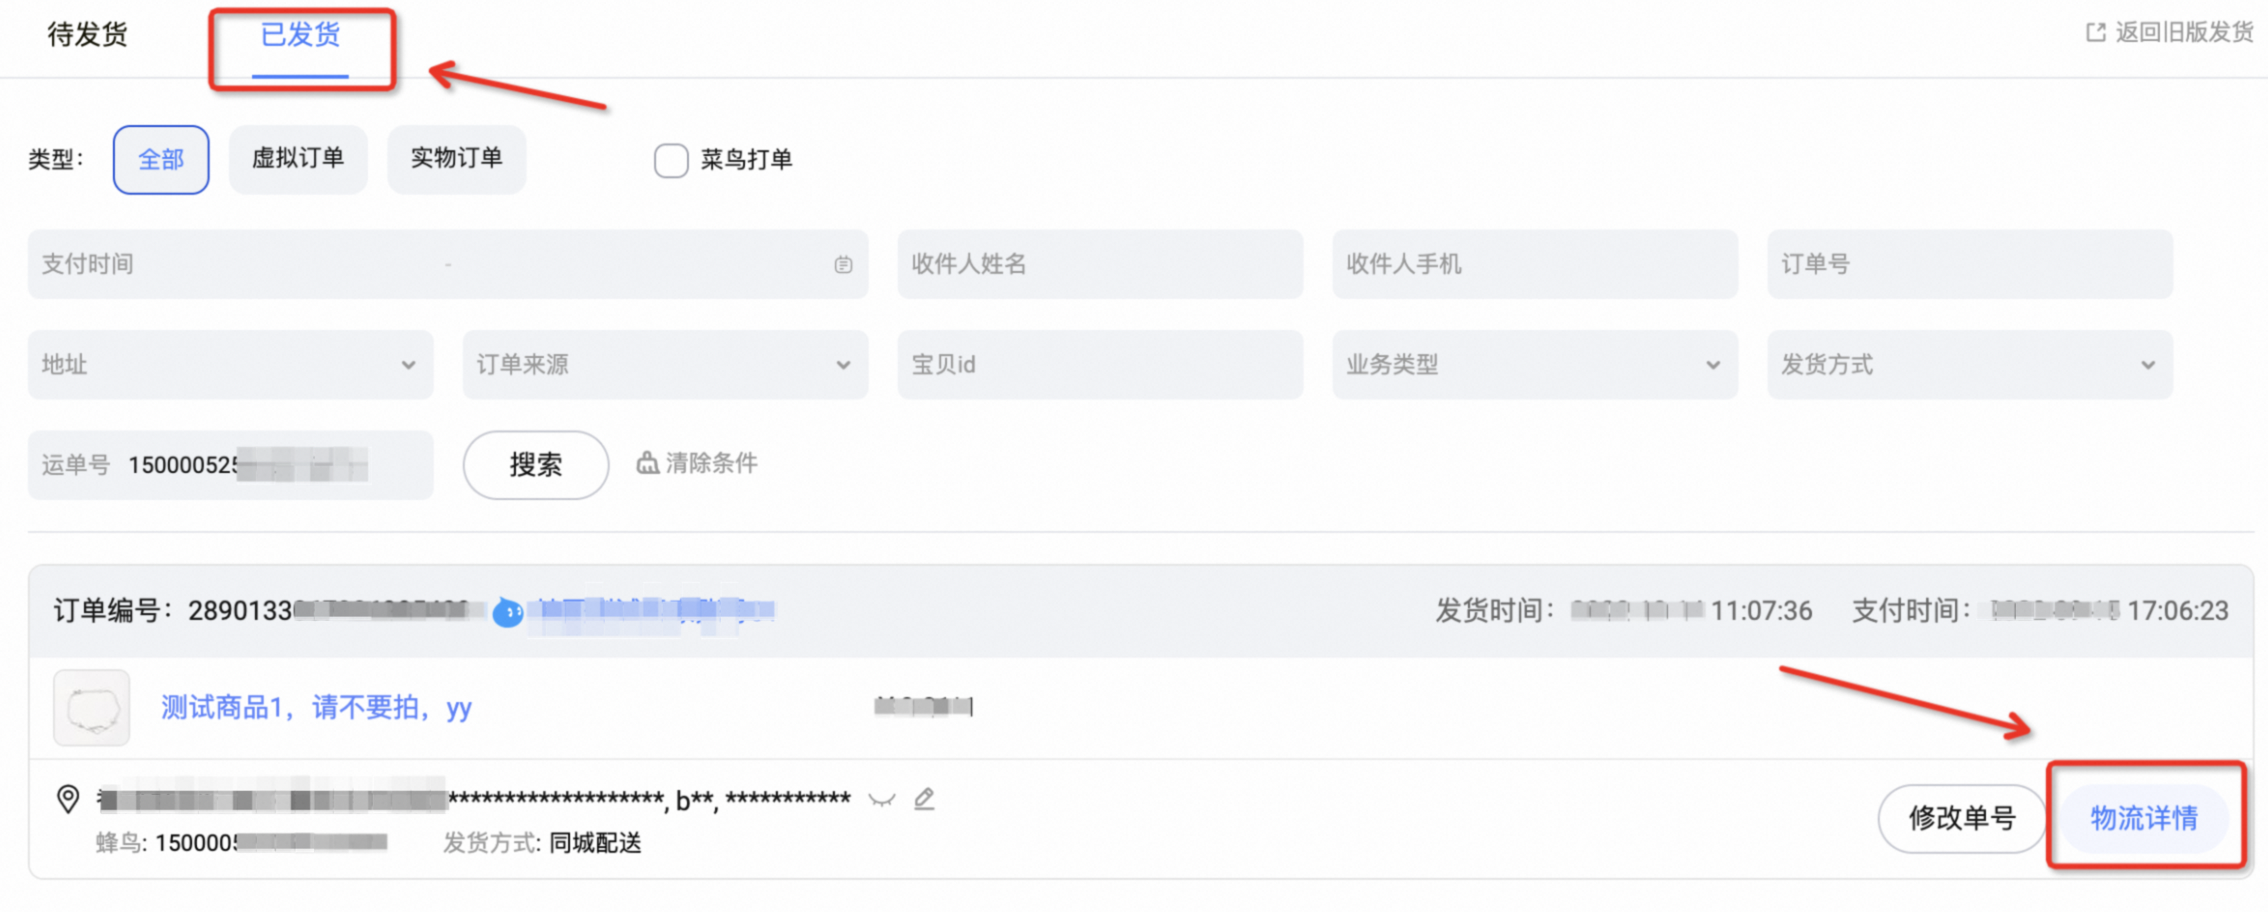The image size is (2268, 912).
Task: Click the blue Wangwang chat icon by order number
Action: tap(508, 611)
